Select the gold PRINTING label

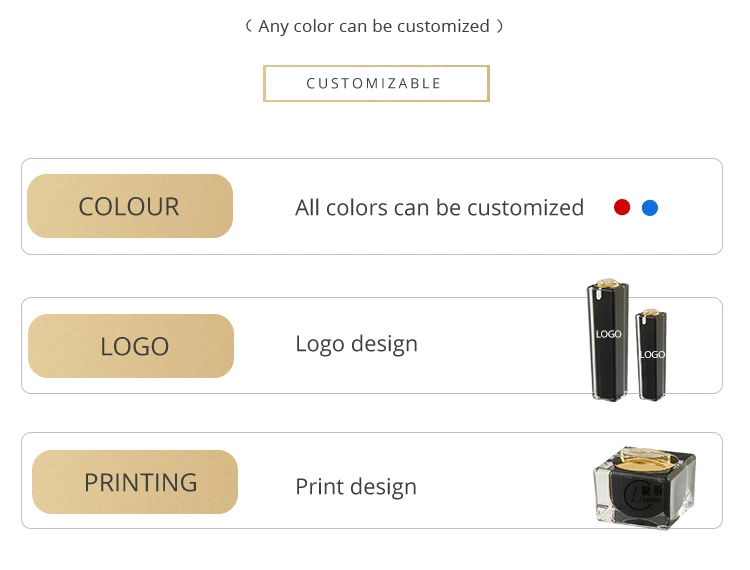135,482
